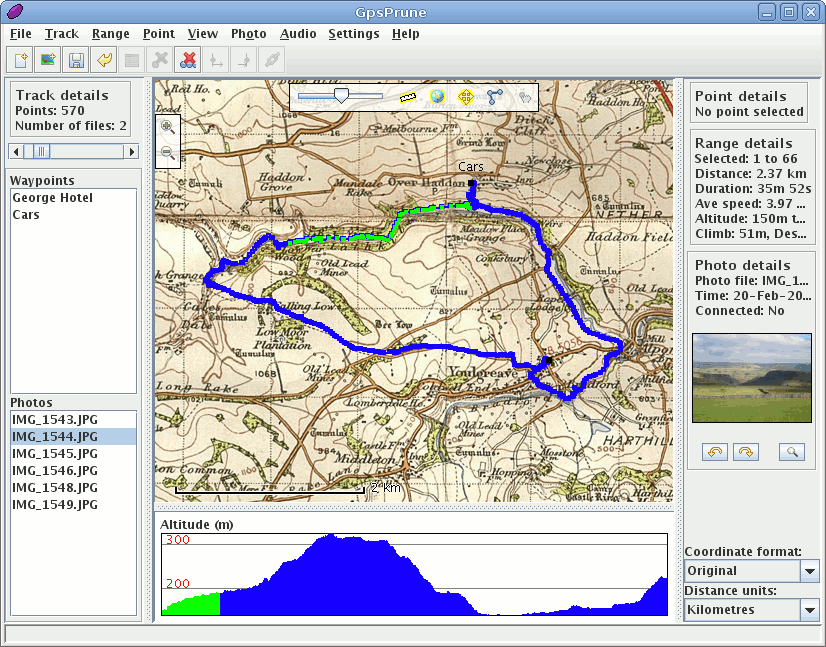Rotate the photo left
This screenshot has height=647, width=826.
716,452
